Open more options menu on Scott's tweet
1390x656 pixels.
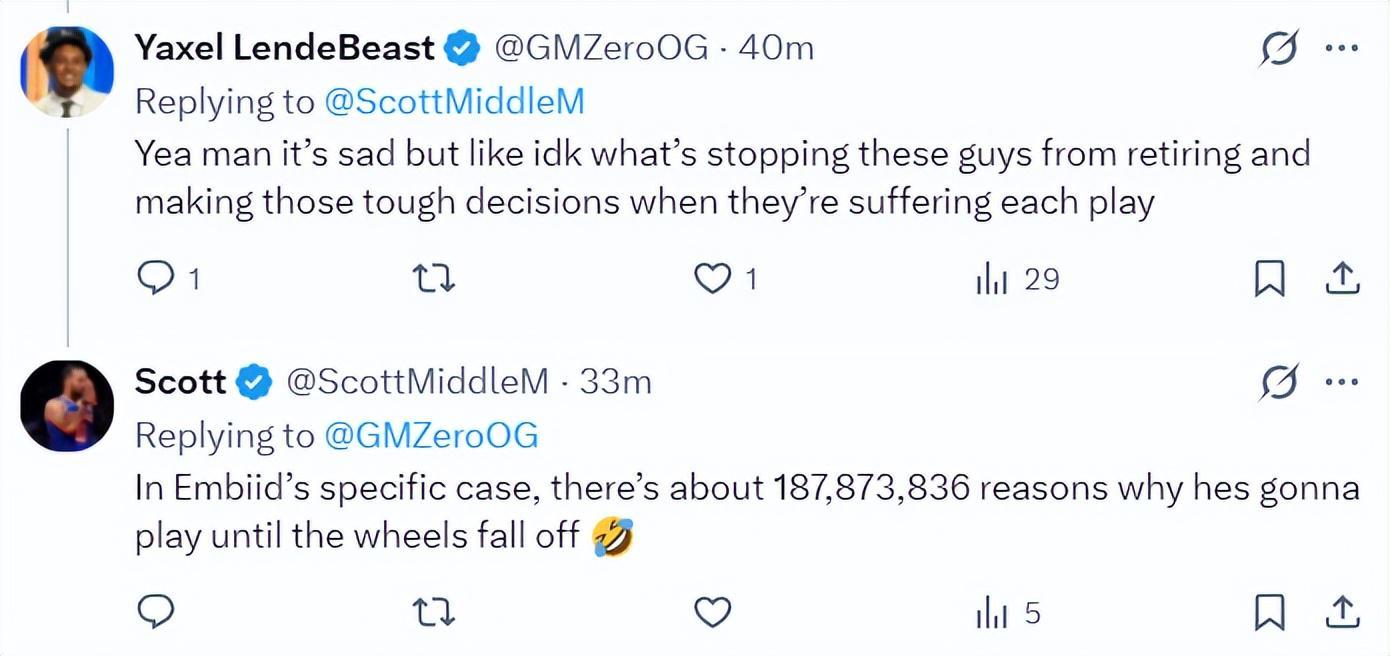pos(1341,381)
